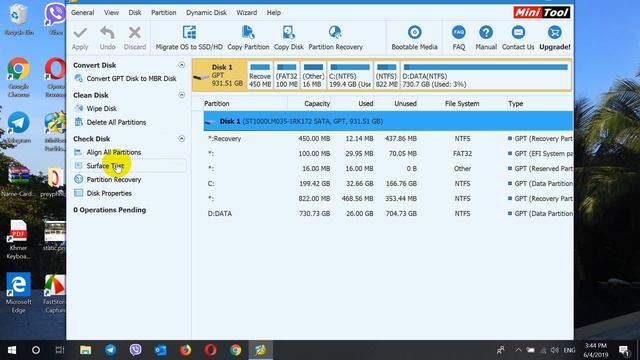Select the D:DATA partition row
The height and width of the screenshot is (360, 640).
[388, 213]
